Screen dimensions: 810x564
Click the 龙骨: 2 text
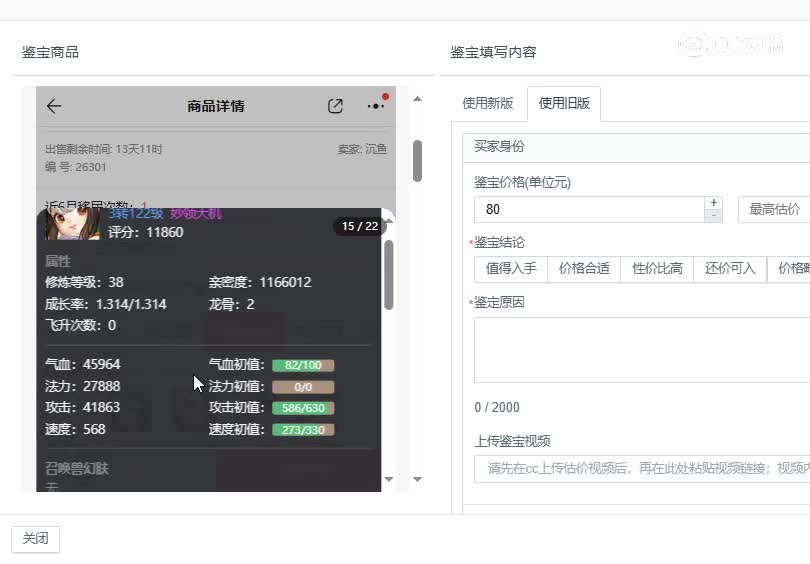point(231,304)
